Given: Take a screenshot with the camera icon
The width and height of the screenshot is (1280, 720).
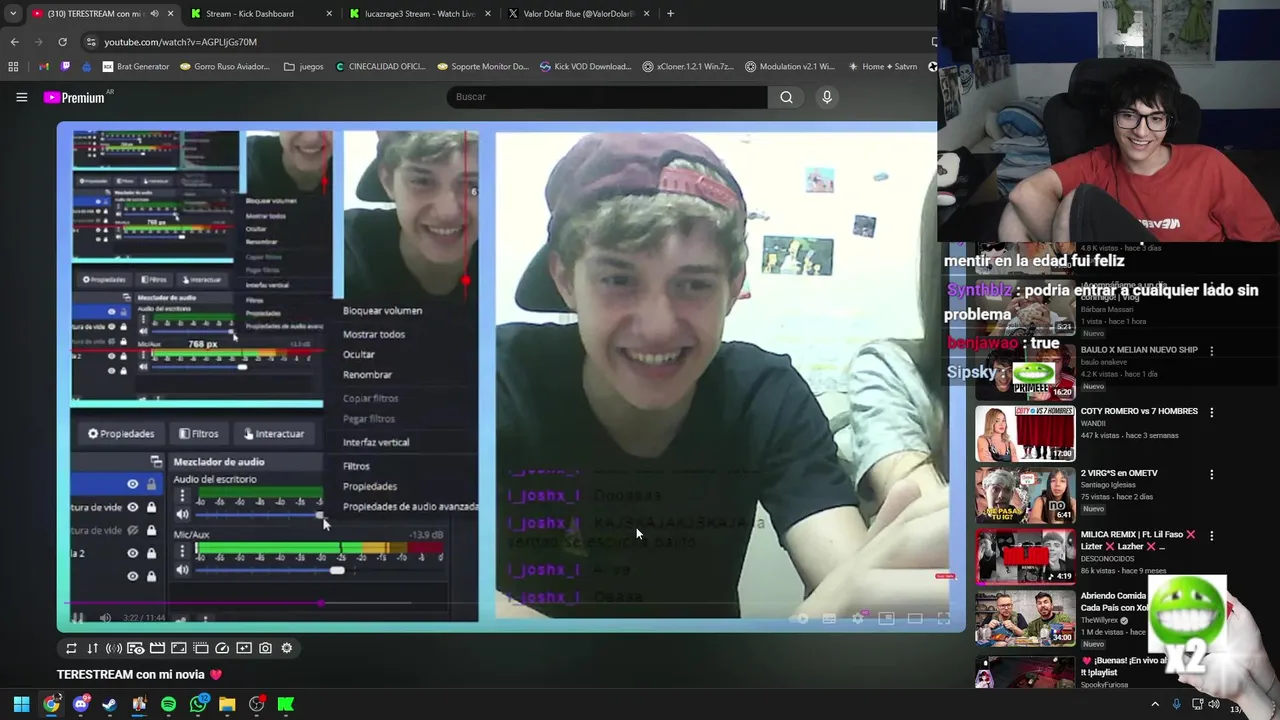Looking at the screenshot, I should [x=265, y=648].
